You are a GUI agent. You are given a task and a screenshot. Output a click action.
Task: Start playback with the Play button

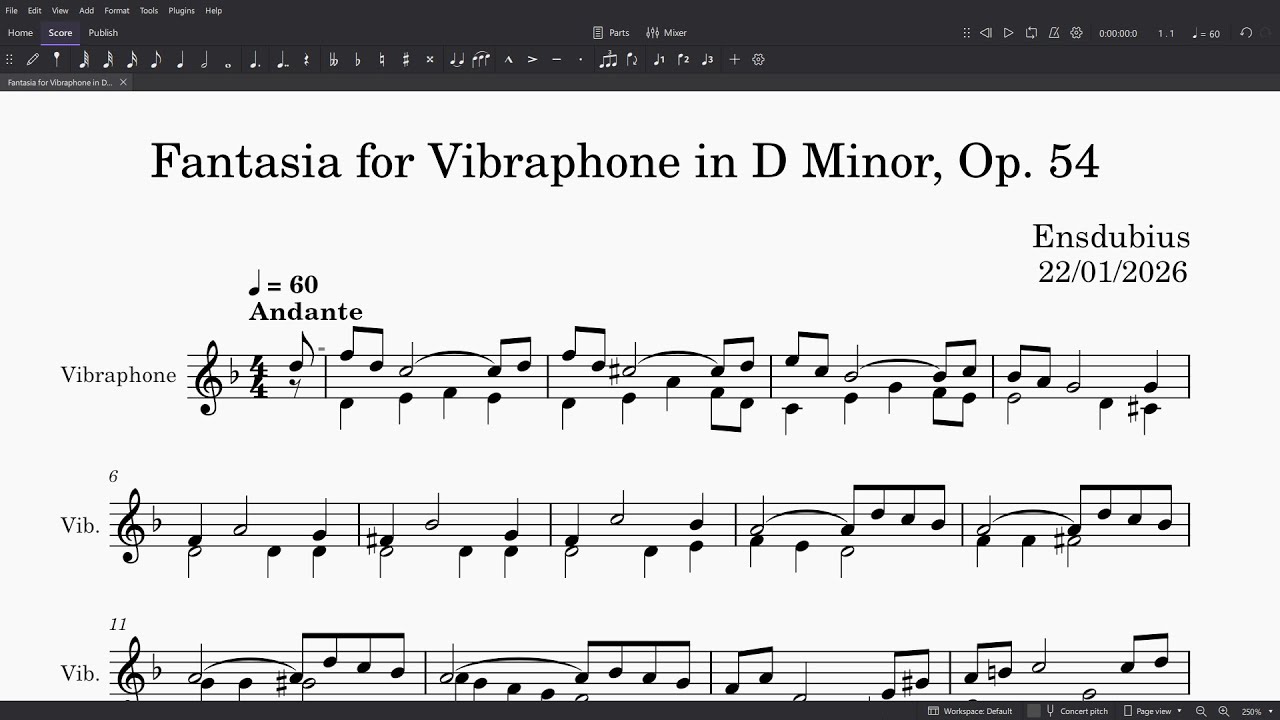(x=1008, y=33)
